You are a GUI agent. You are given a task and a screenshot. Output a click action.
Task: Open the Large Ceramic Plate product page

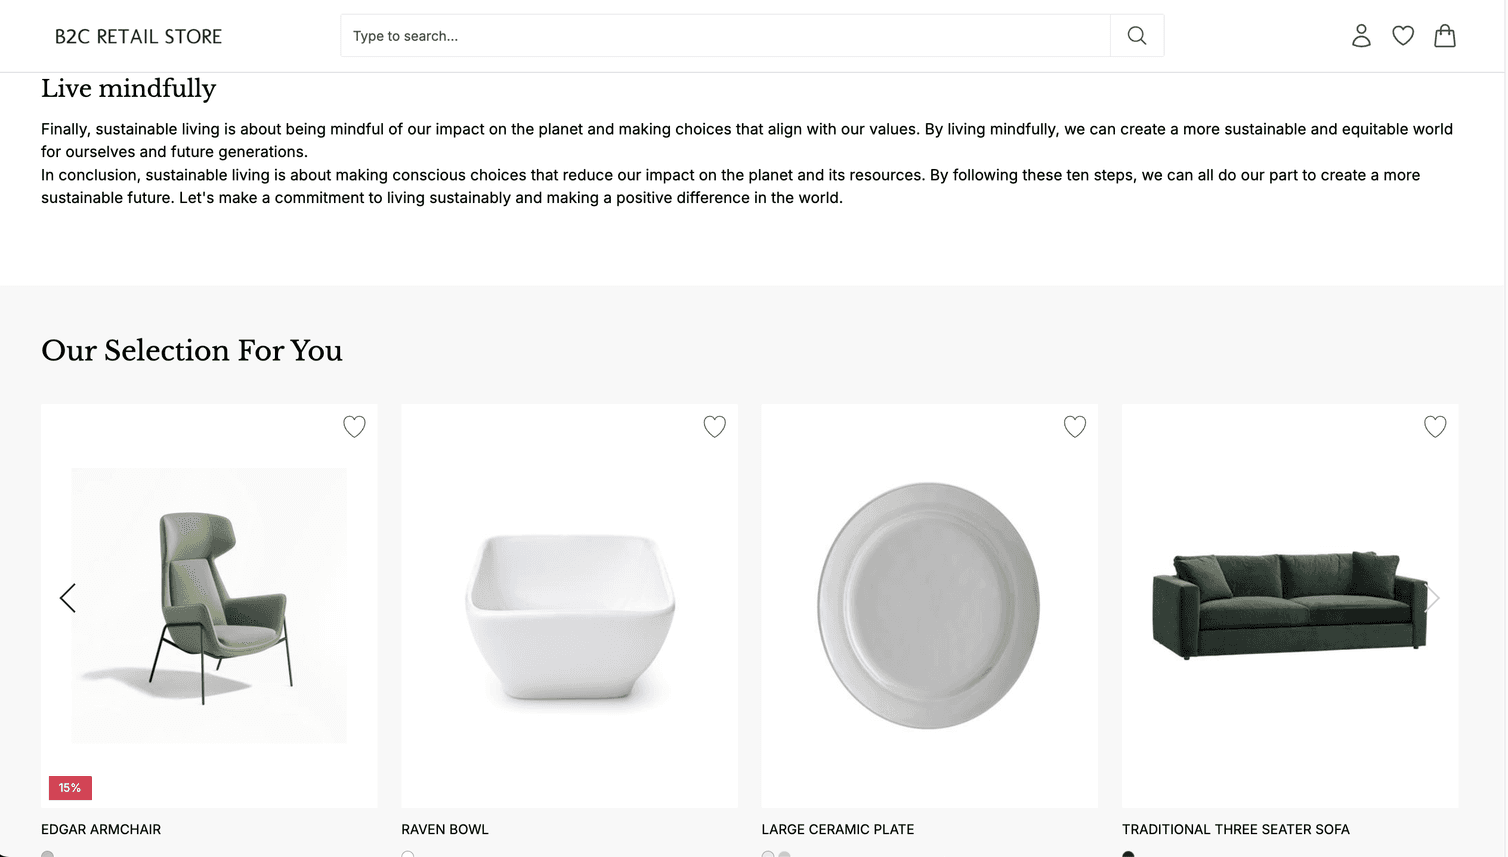[x=838, y=829]
